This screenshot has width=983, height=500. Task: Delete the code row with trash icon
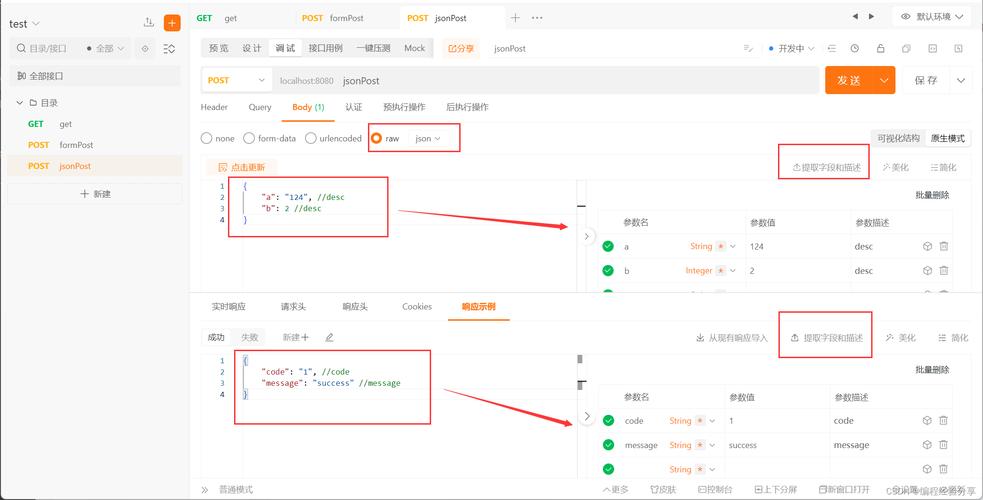pos(944,420)
